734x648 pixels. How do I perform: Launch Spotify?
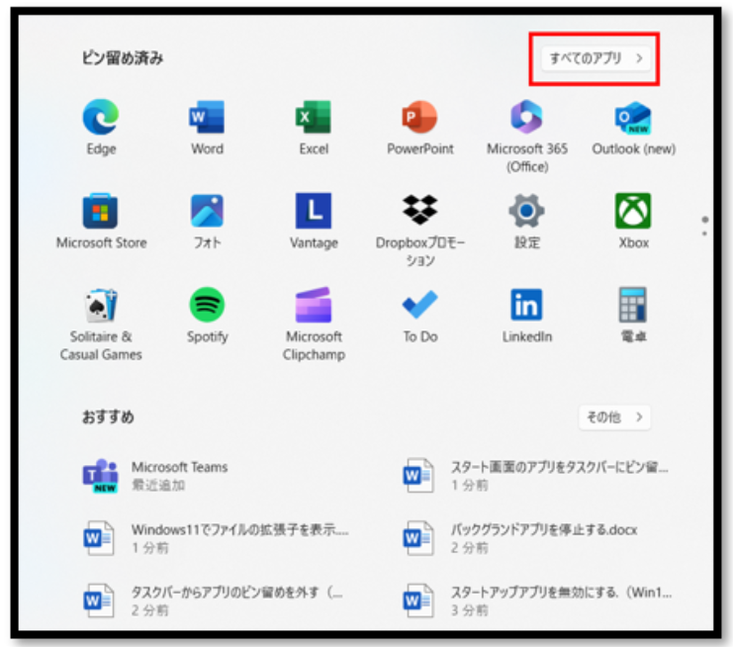click(x=207, y=316)
